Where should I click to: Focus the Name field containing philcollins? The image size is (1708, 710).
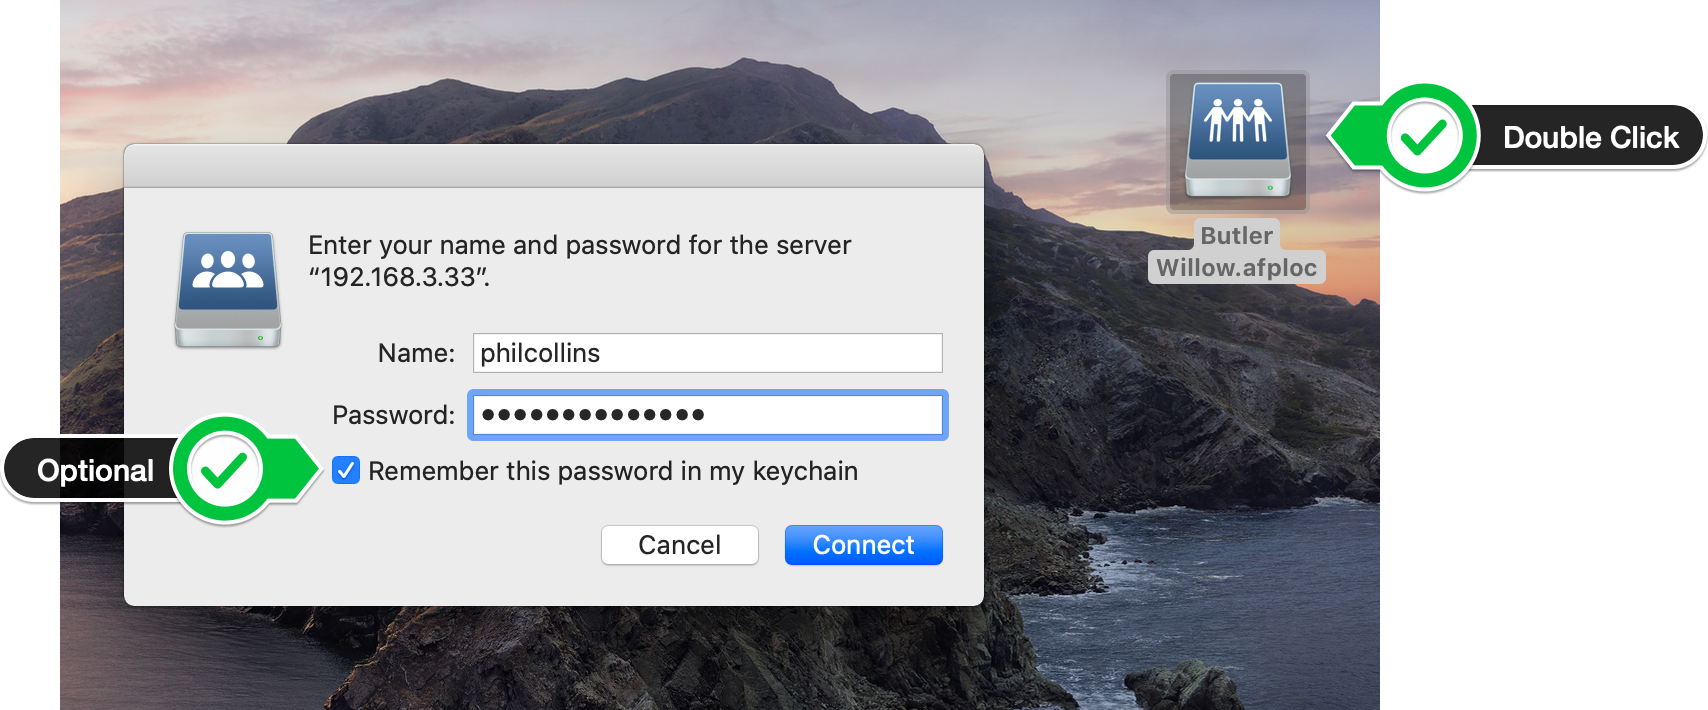(707, 353)
